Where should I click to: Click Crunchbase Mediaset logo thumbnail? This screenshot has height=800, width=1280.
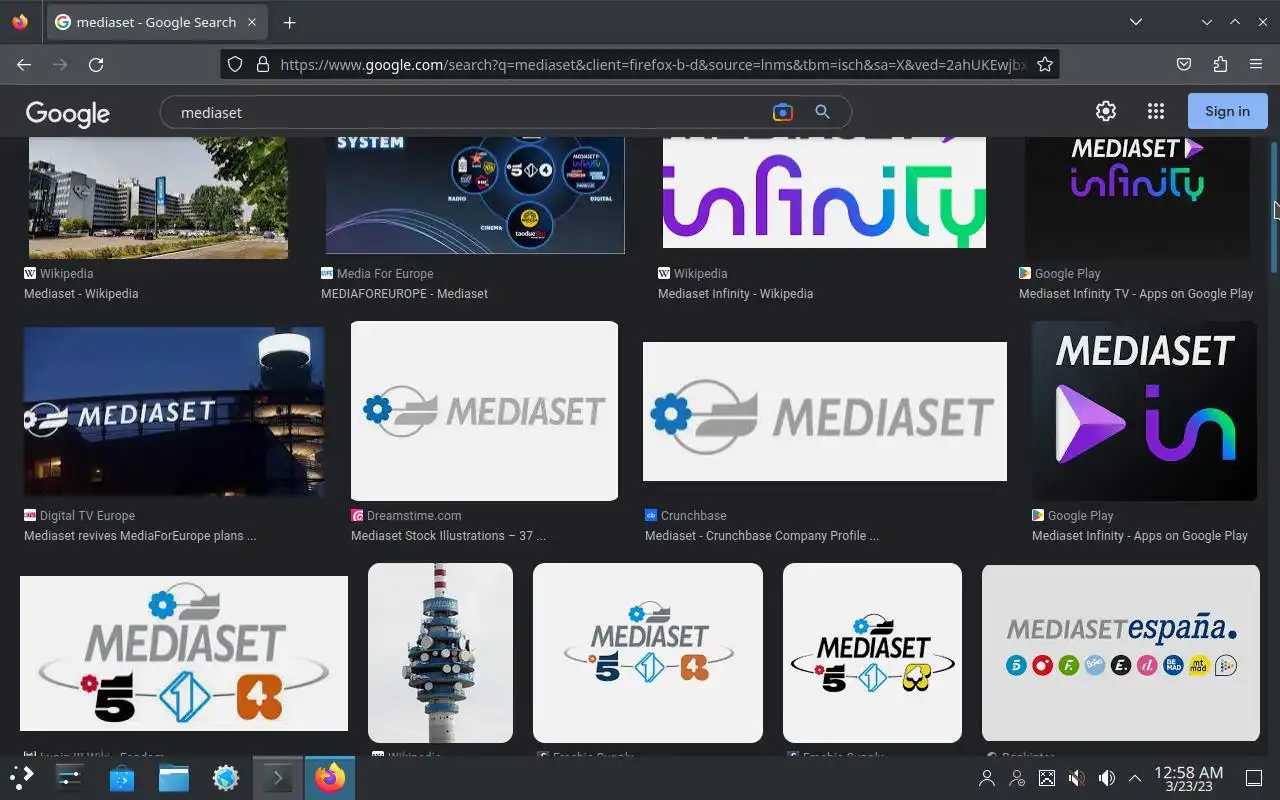click(825, 411)
